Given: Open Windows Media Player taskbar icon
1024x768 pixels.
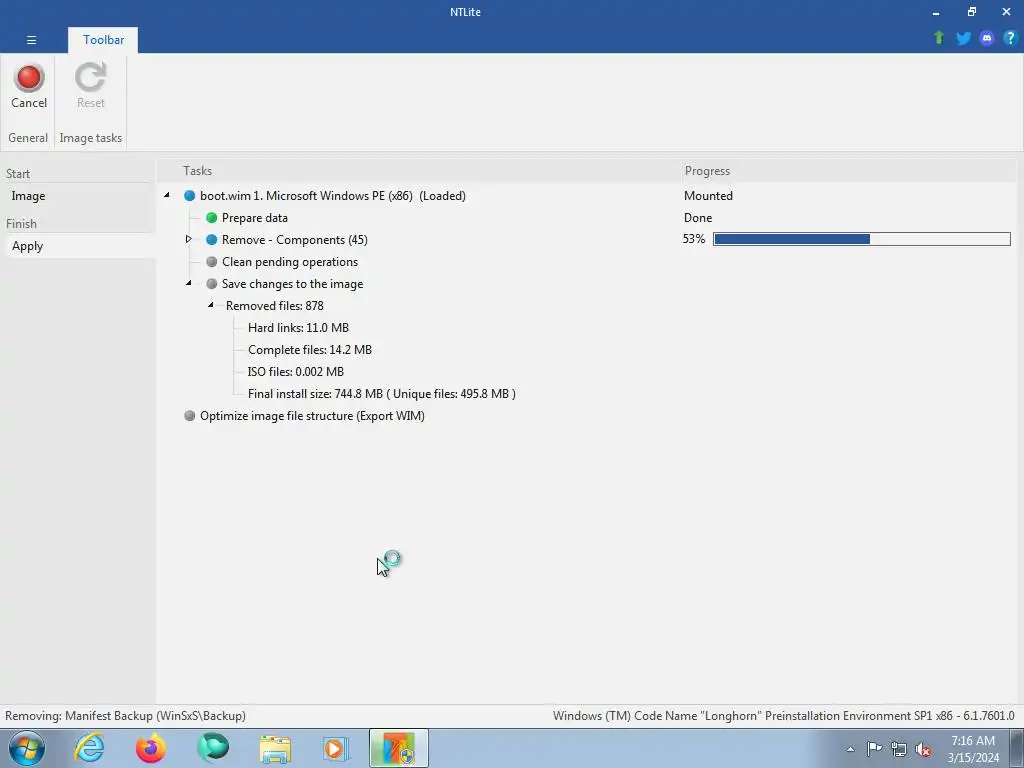Looking at the screenshot, I should [337, 748].
